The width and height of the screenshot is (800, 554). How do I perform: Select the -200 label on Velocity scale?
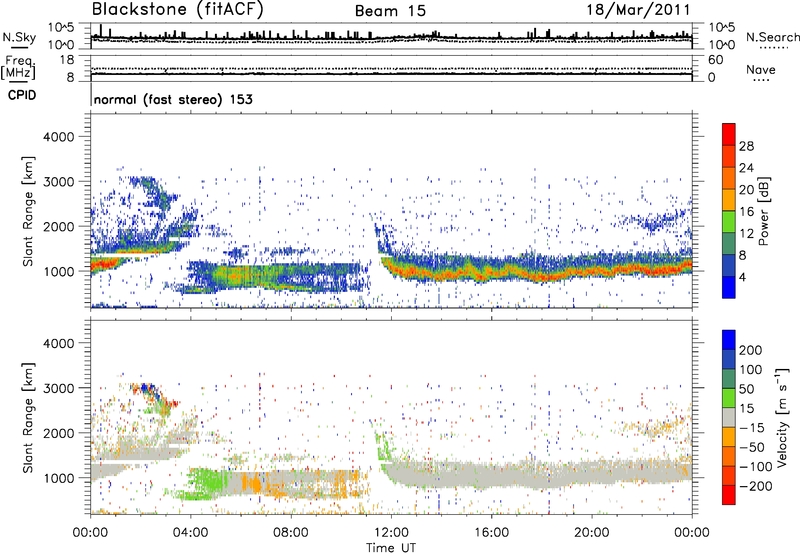pyautogui.click(x=756, y=486)
